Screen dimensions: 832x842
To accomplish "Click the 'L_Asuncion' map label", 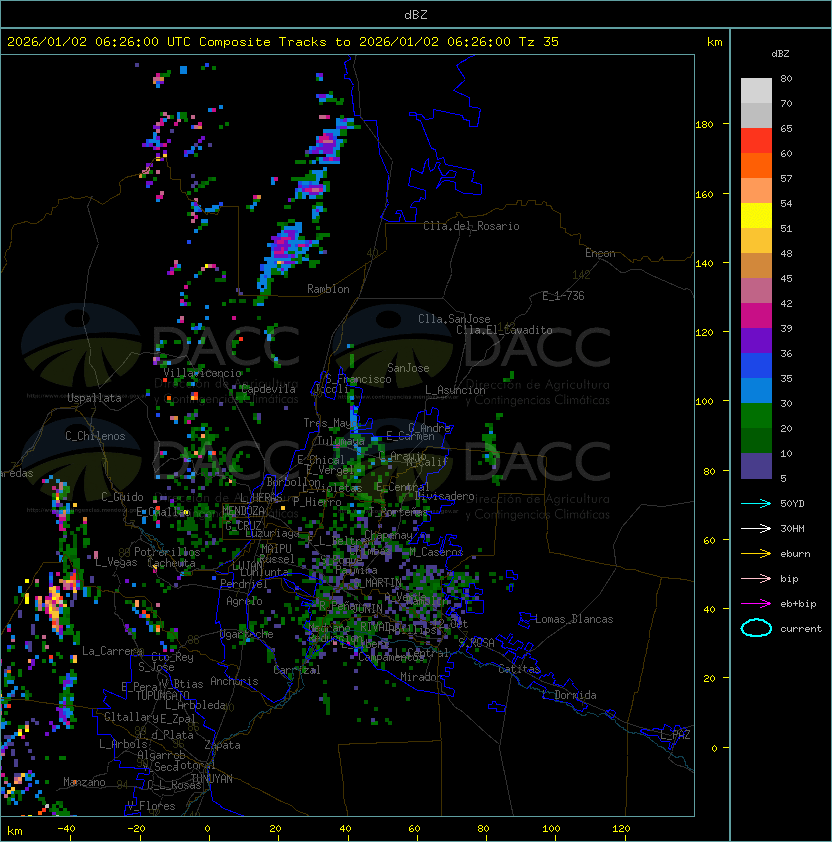I will 455,390.
